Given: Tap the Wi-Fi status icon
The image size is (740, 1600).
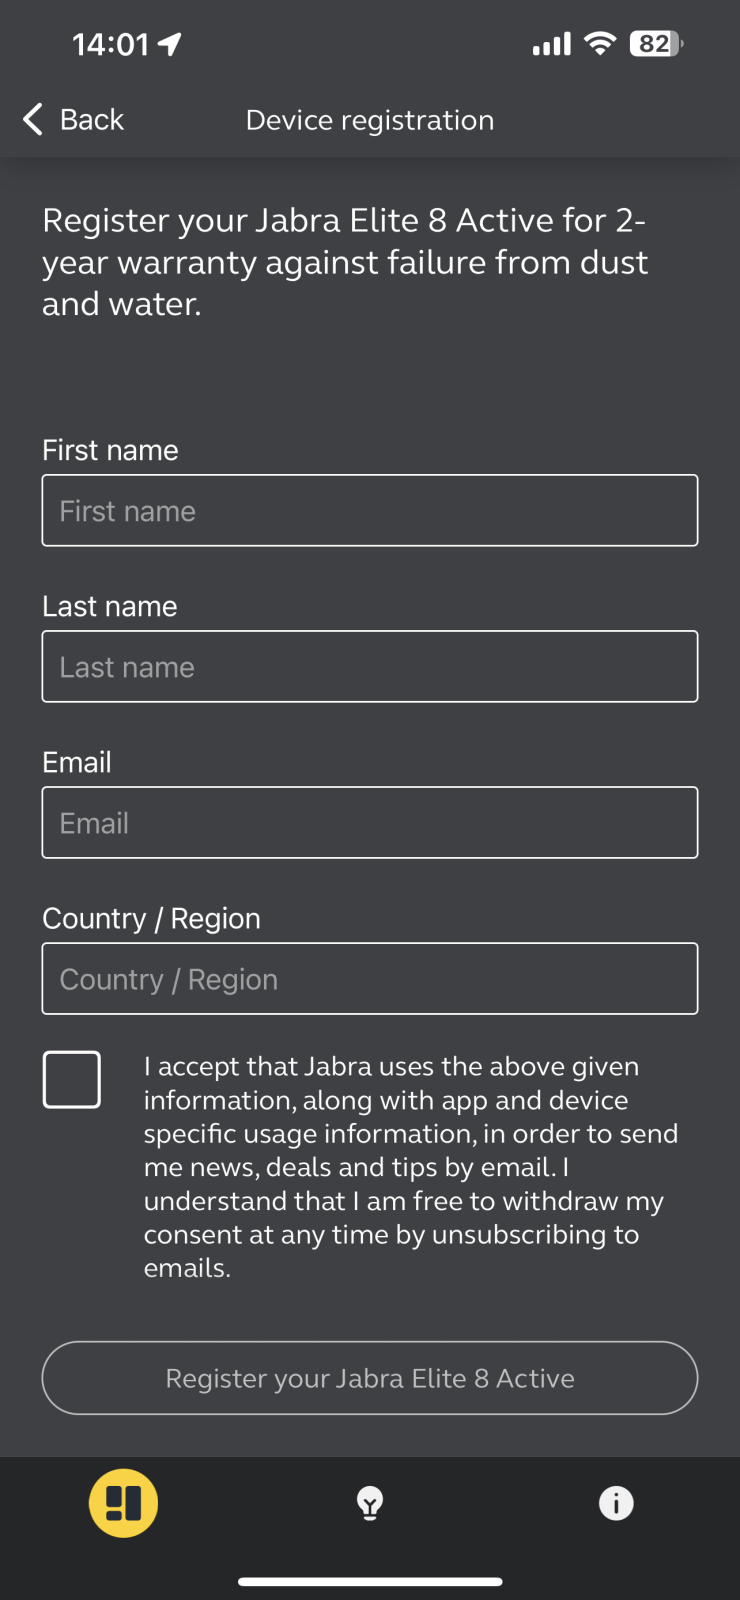Looking at the screenshot, I should (600, 43).
